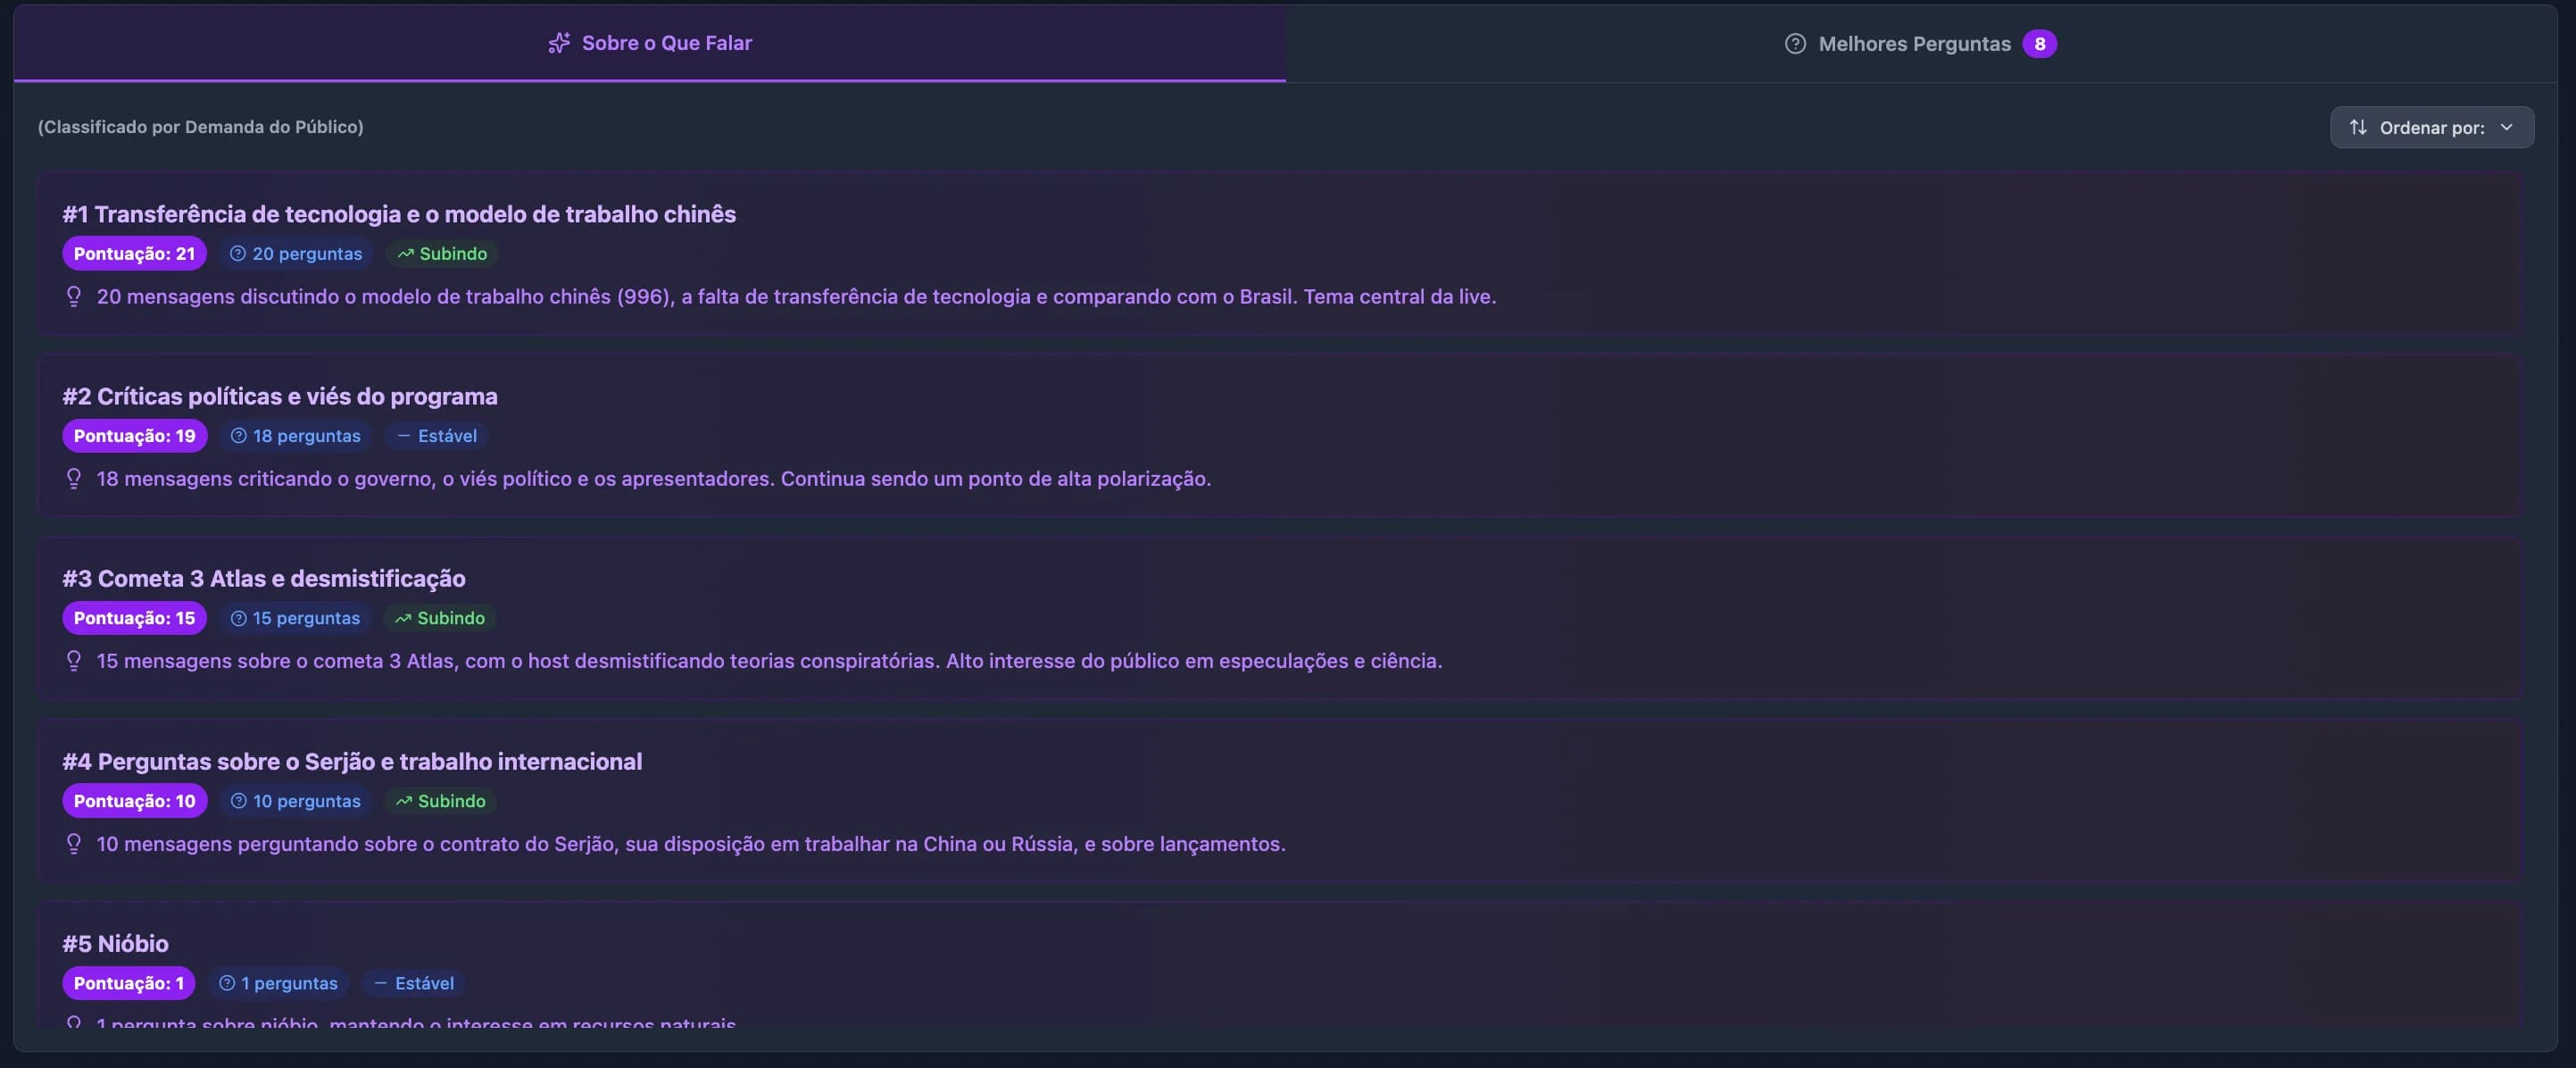Click the Pontuação: 21 score pill
This screenshot has height=1068, width=2576.
[134, 254]
